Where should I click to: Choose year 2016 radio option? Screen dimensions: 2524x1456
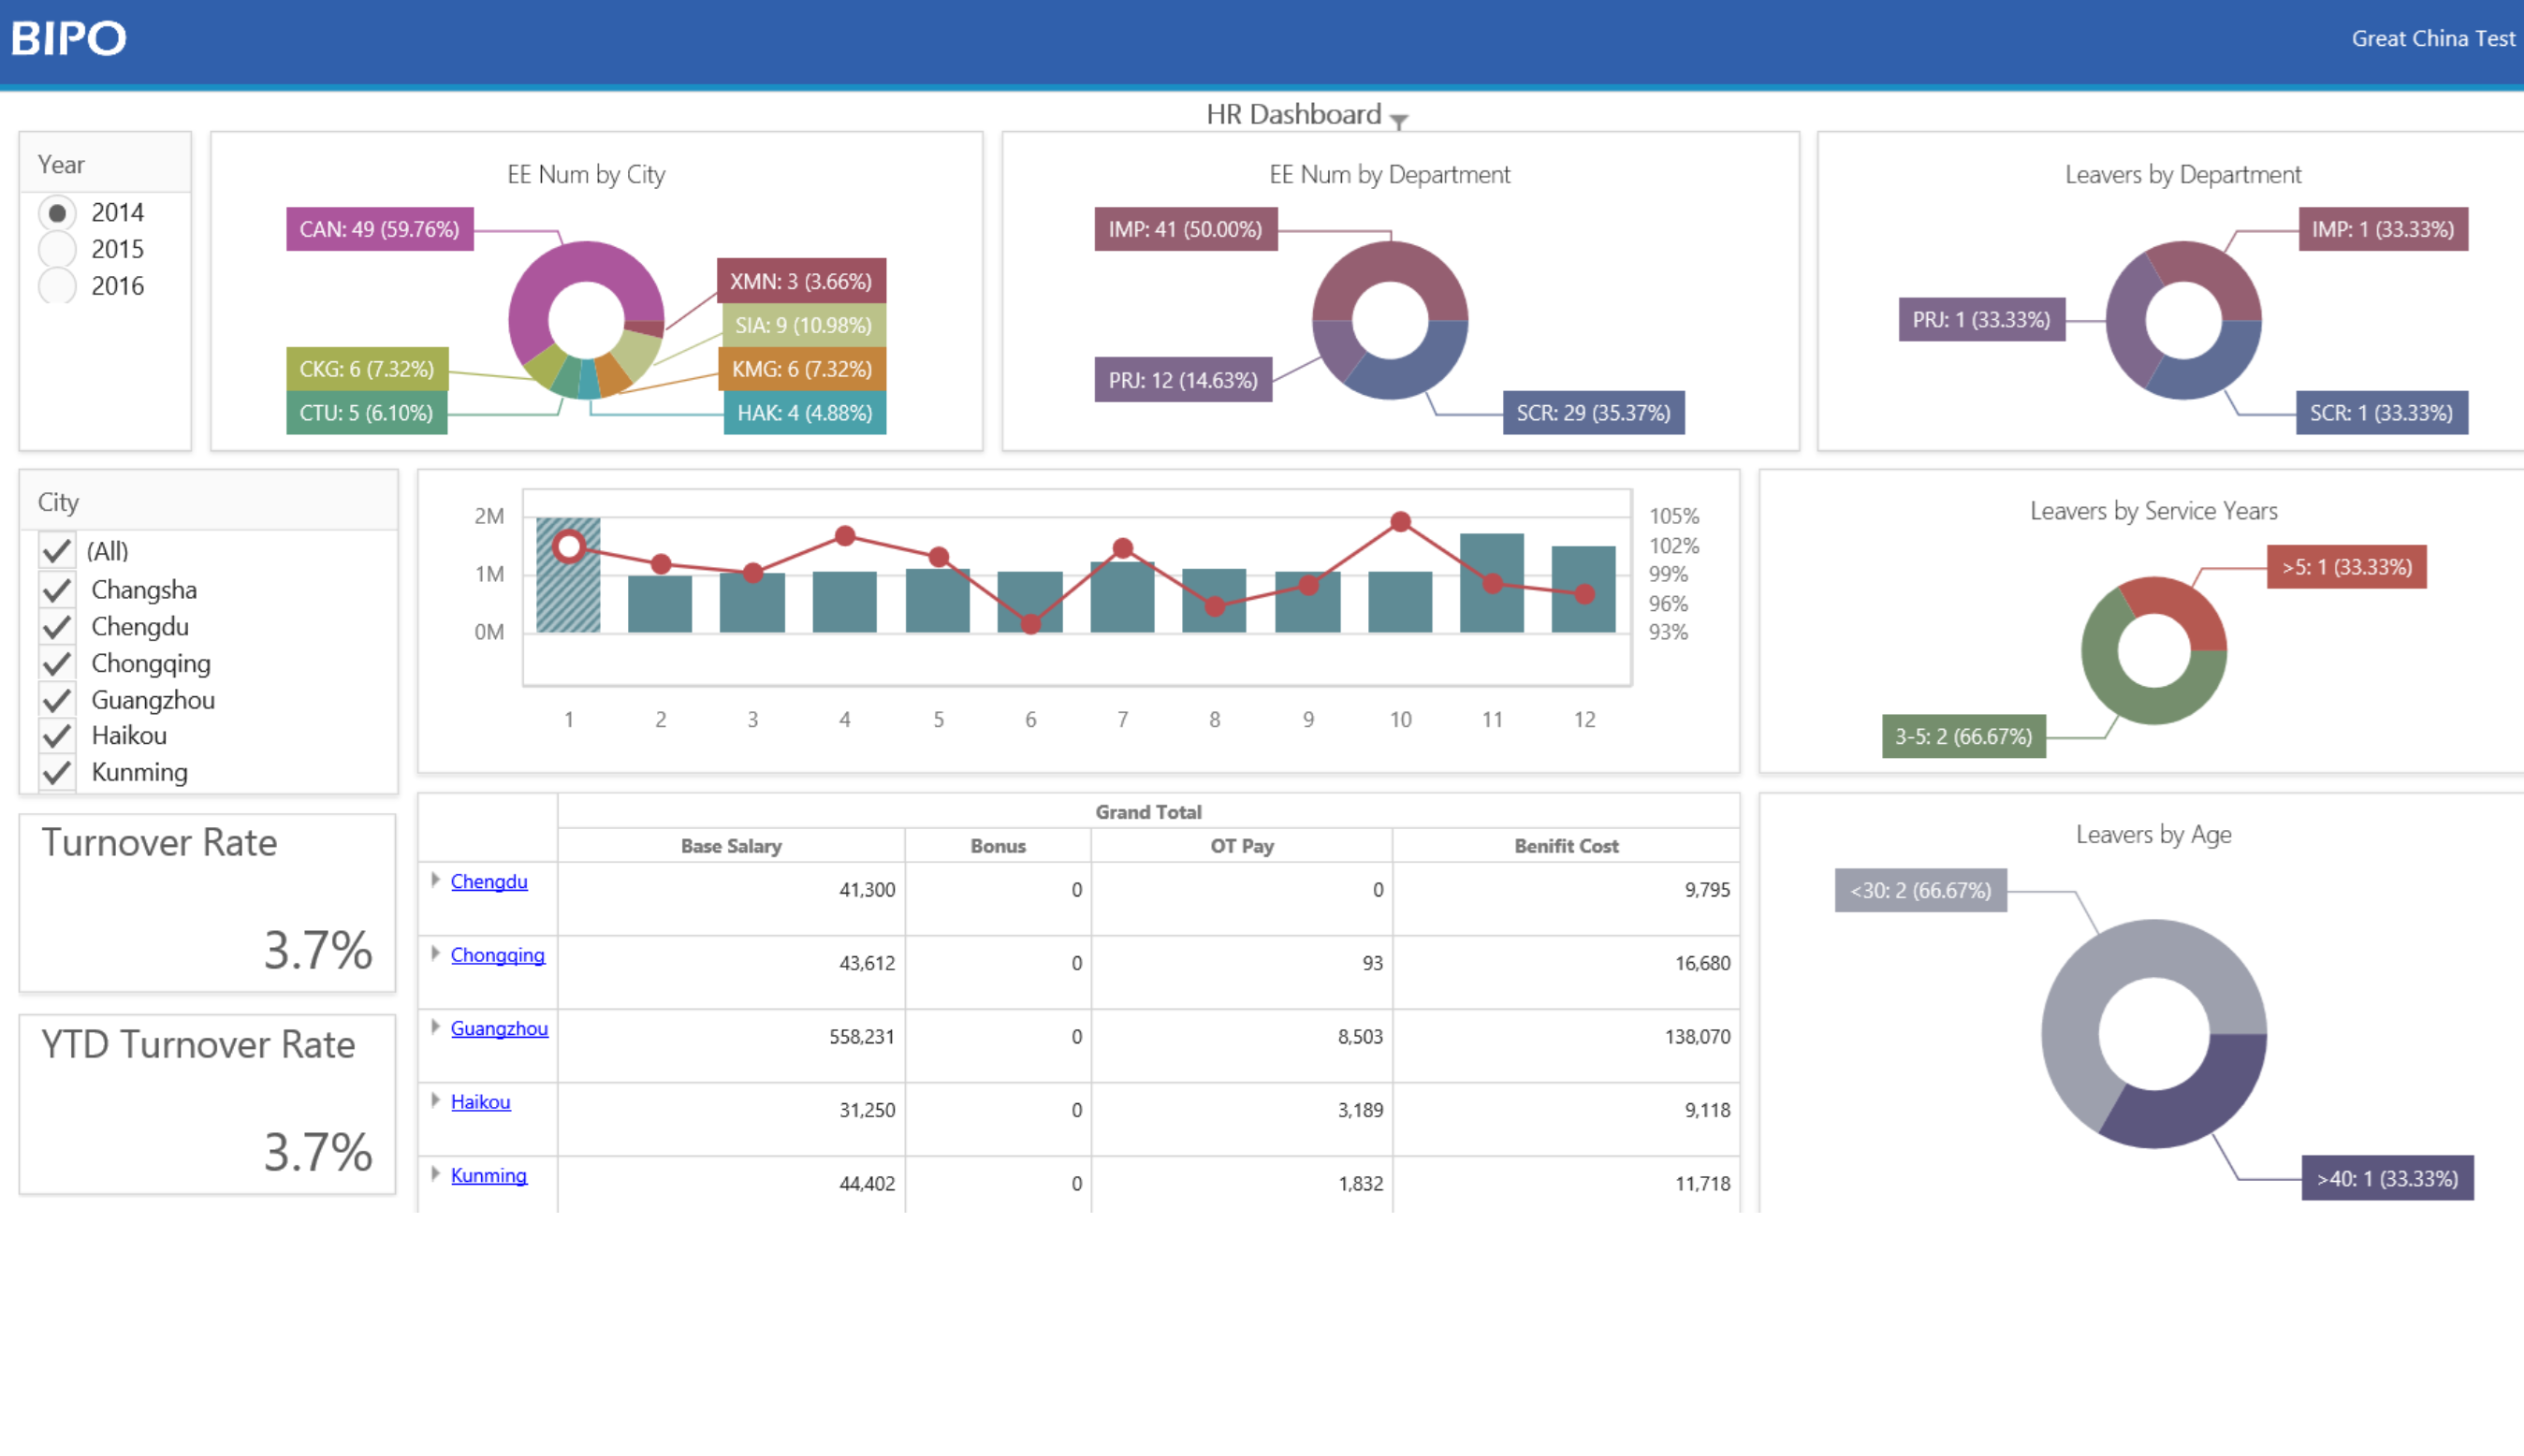(58, 286)
